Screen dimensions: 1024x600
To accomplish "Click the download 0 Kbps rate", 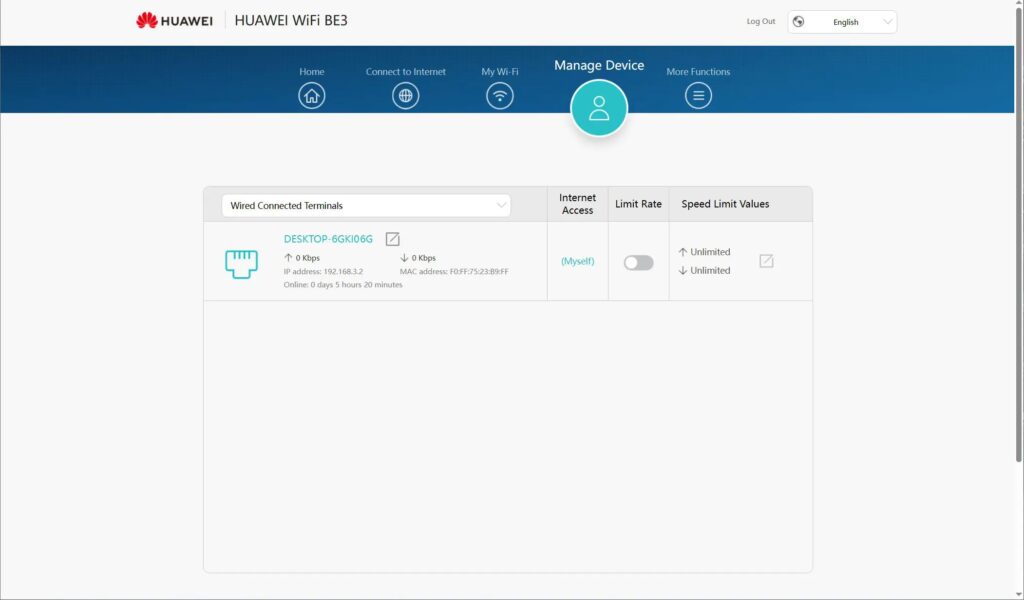I will (418, 258).
